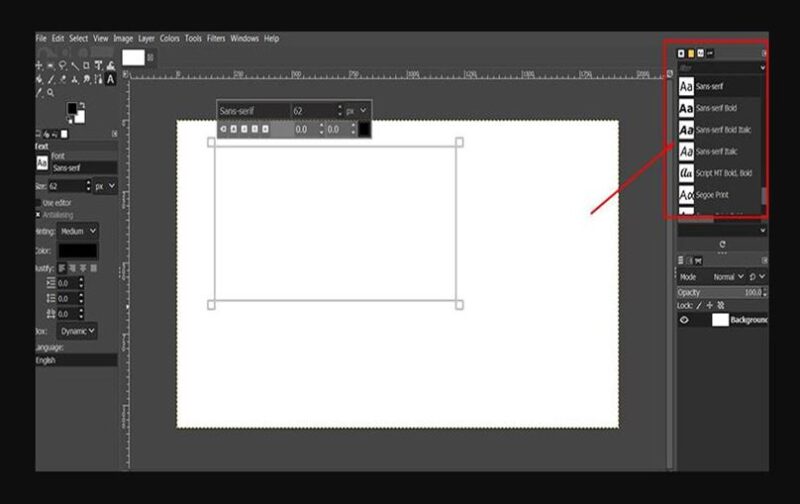Open the Hinting 'Medium' dropdown
The height and width of the screenshot is (504, 800).
tap(78, 231)
